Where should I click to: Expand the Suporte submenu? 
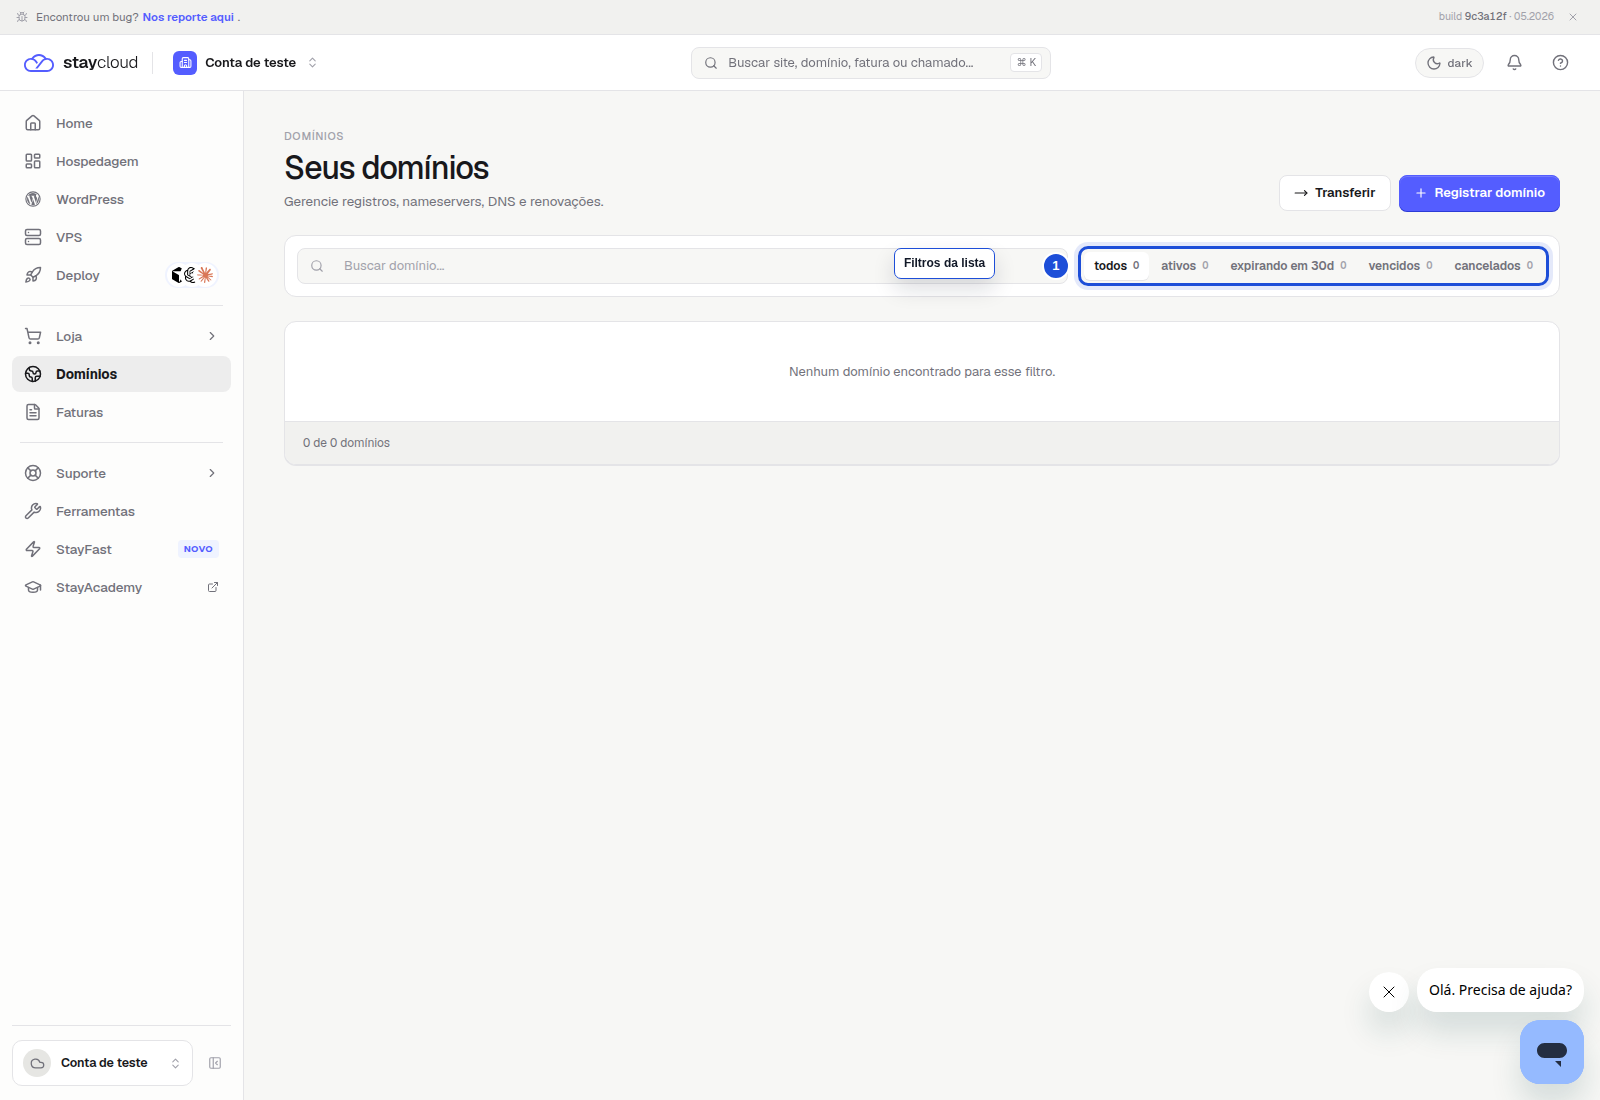121,473
